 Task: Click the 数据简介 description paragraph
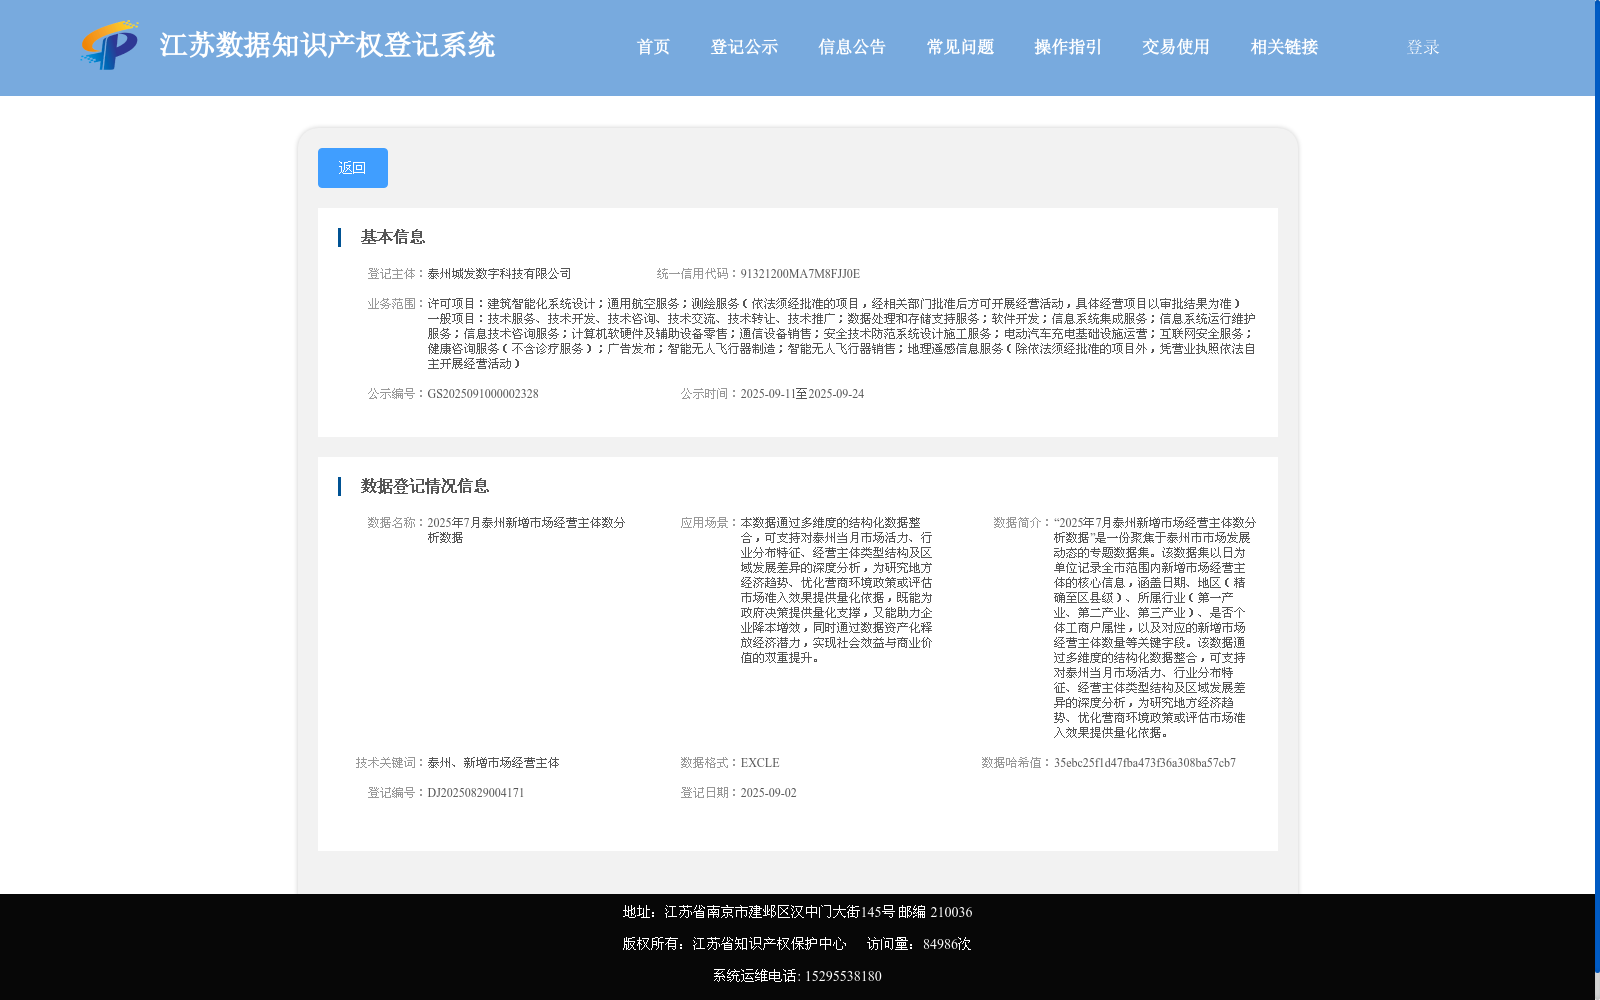[1154, 628]
